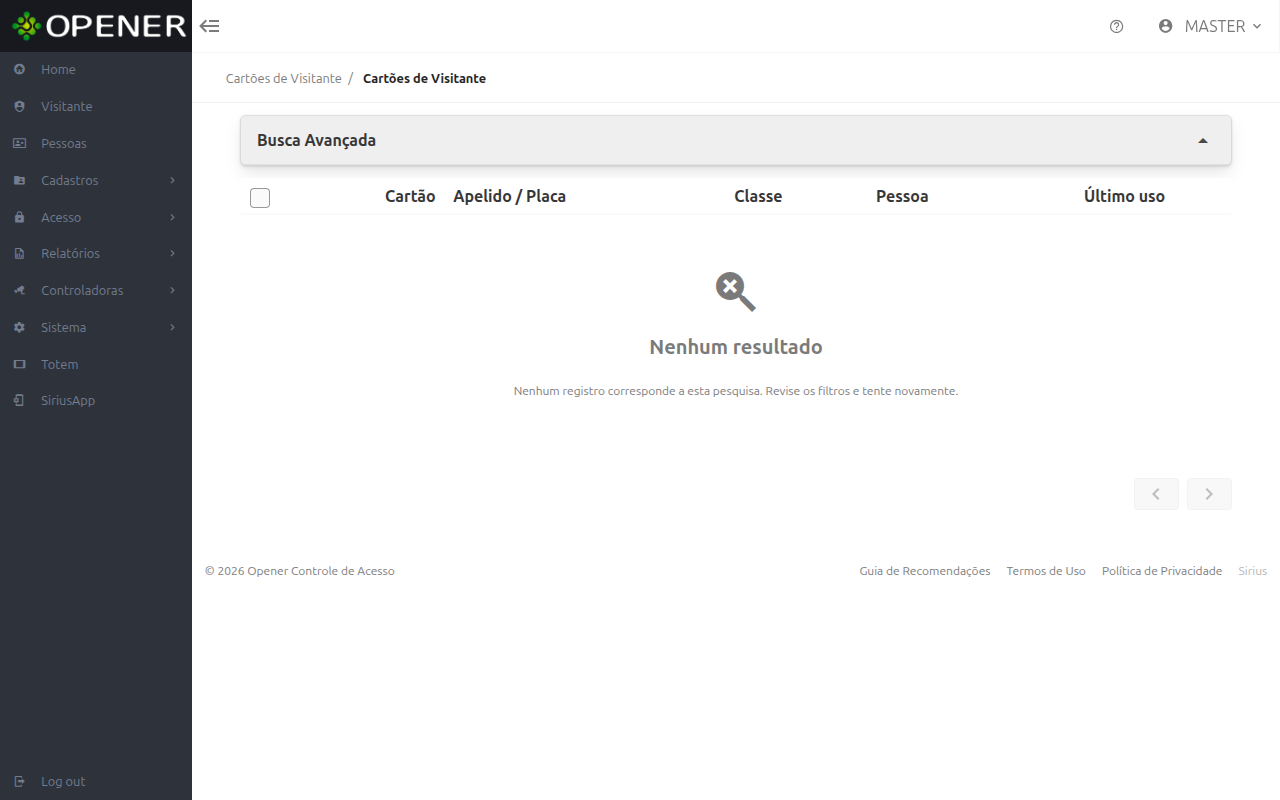Click the Log out door icon
The image size is (1280, 800).
19,781
